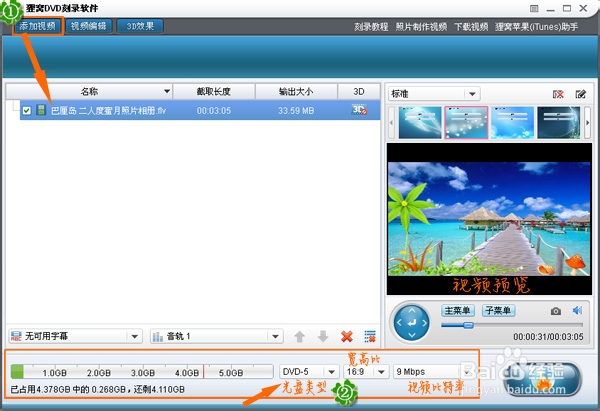
Task: Open the 下载视频 download video link
Action: (x=471, y=27)
